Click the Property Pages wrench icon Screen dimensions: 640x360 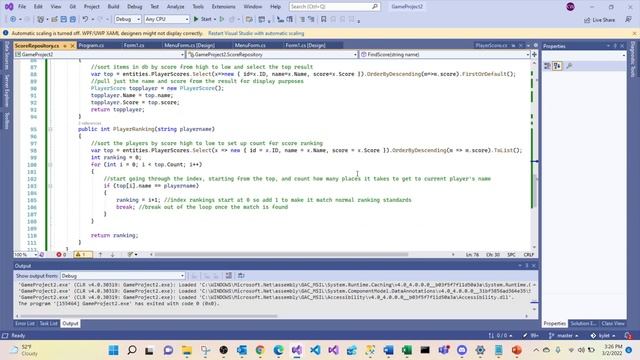pos(569,66)
